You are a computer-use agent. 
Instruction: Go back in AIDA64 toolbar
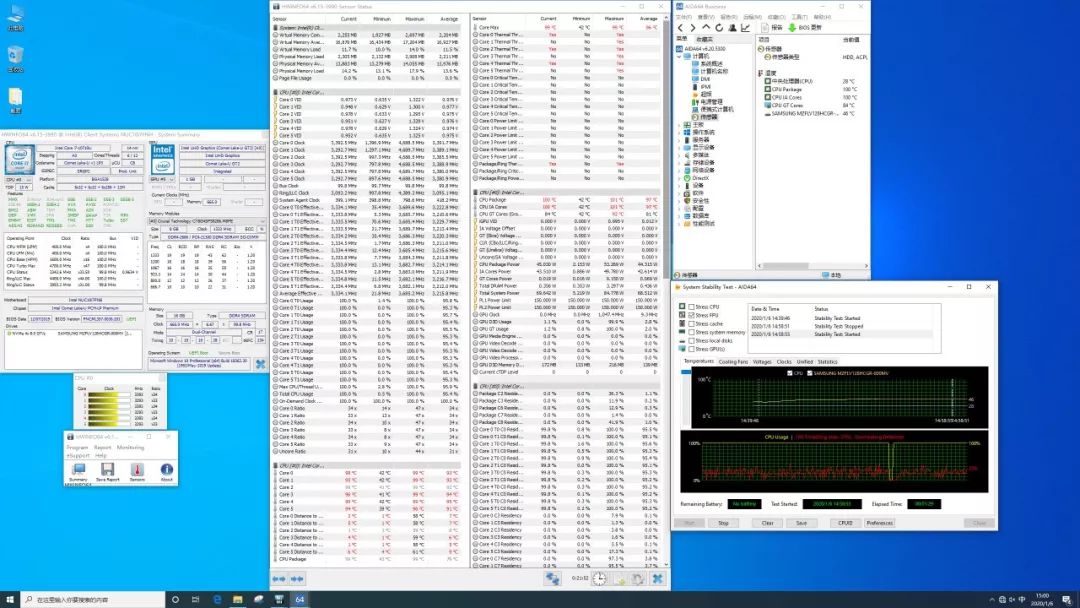(x=681, y=28)
